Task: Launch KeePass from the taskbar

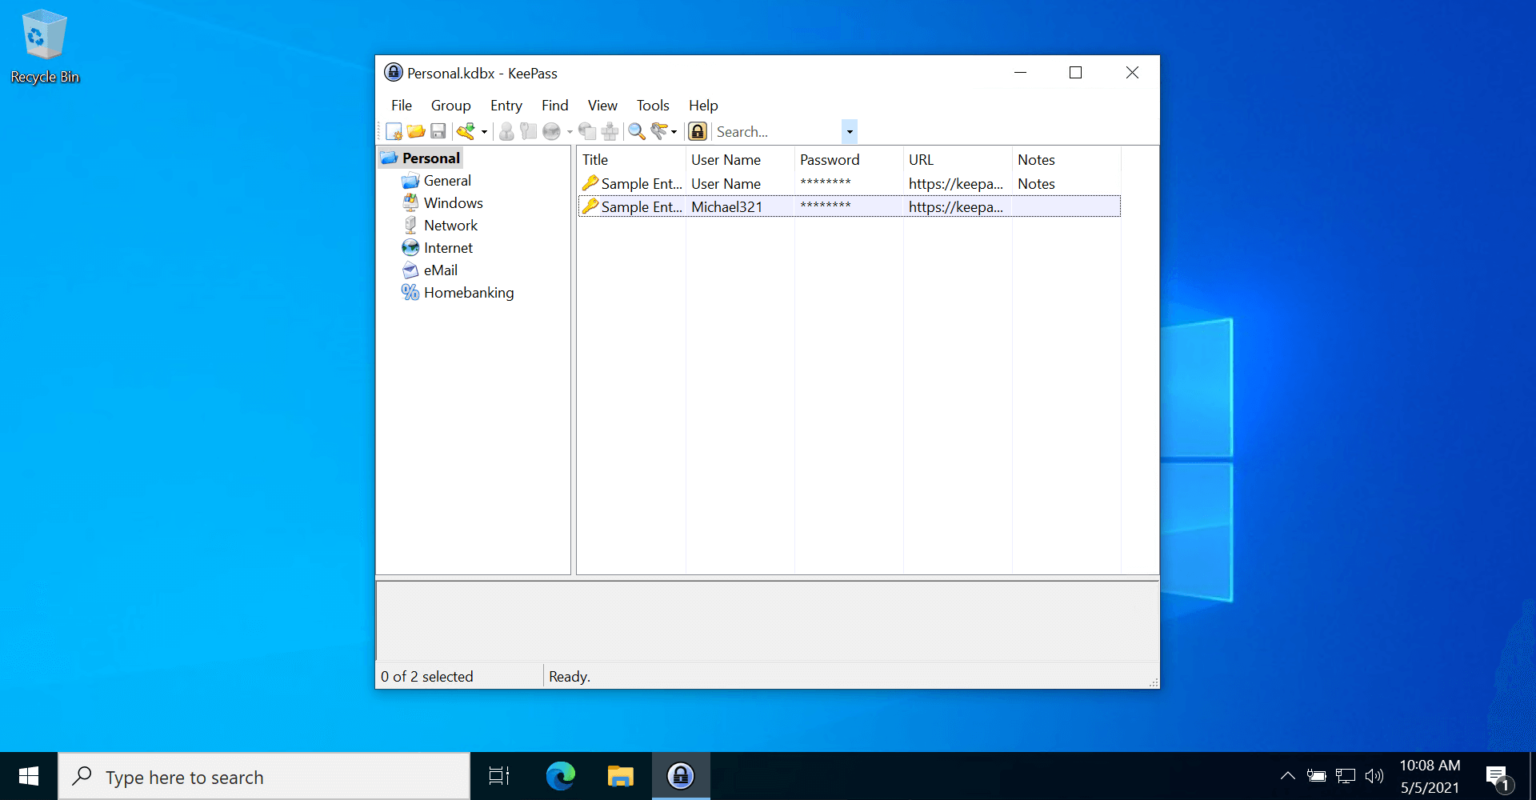Action: point(681,775)
